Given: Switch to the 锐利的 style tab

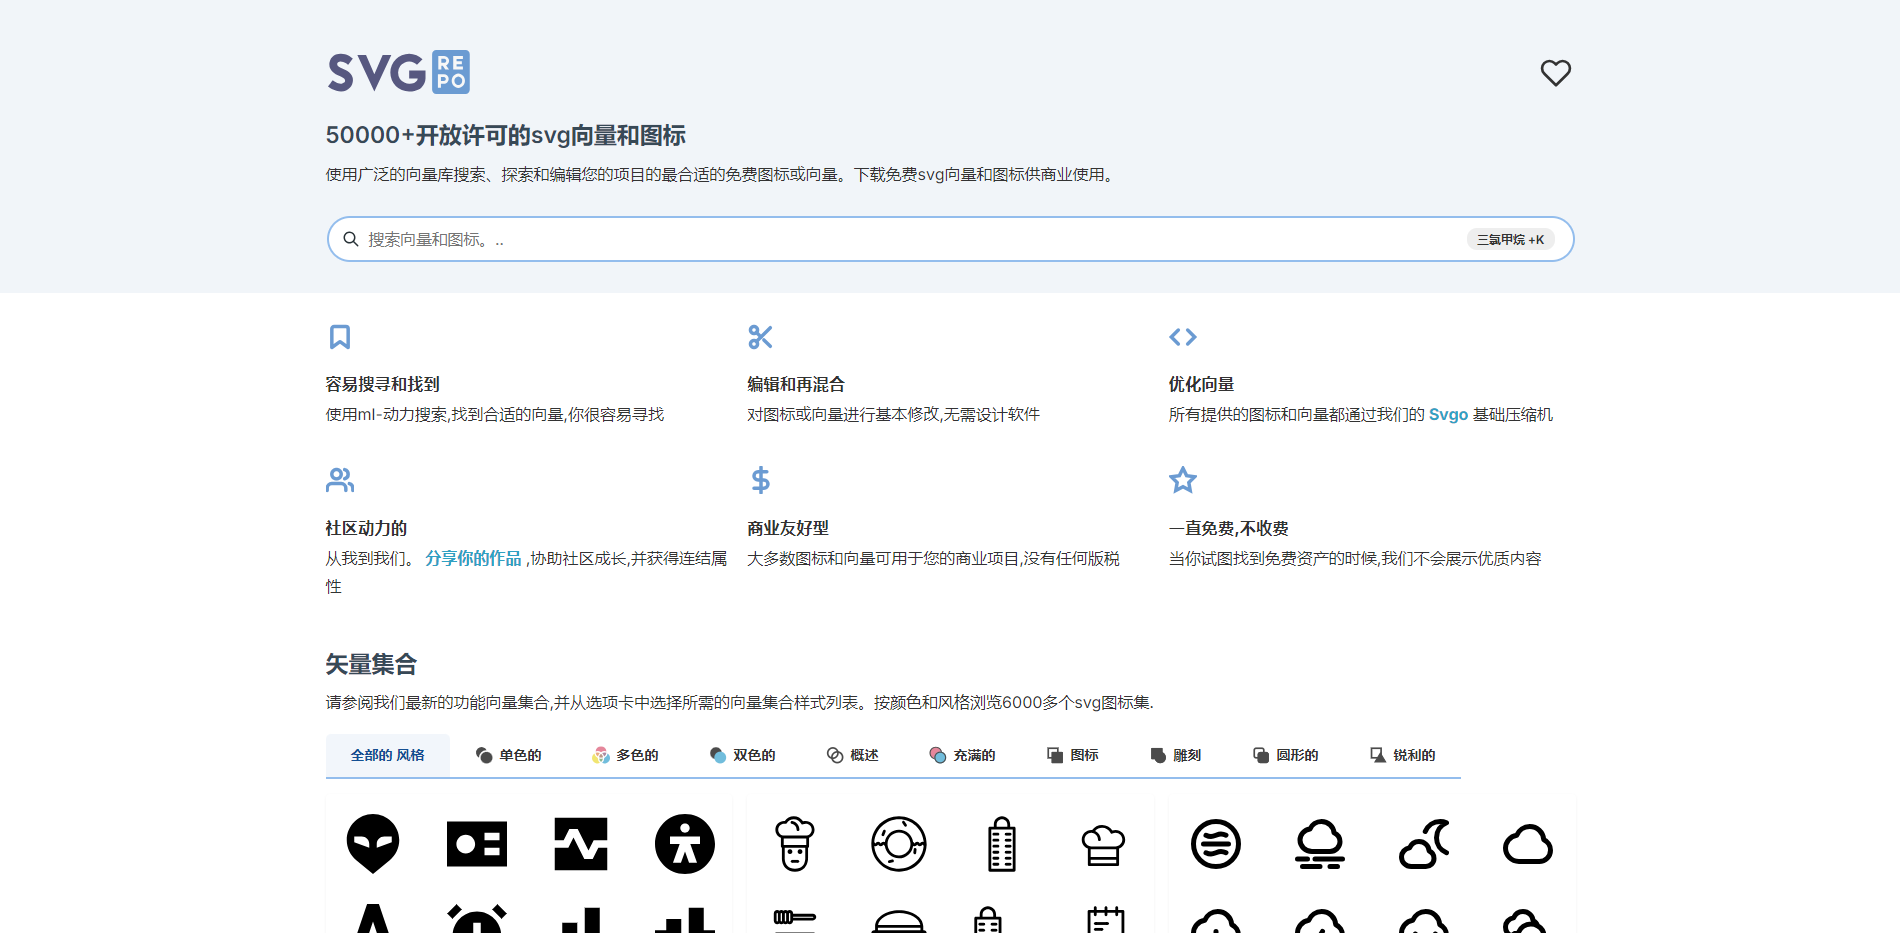Looking at the screenshot, I should click(x=1402, y=755).
